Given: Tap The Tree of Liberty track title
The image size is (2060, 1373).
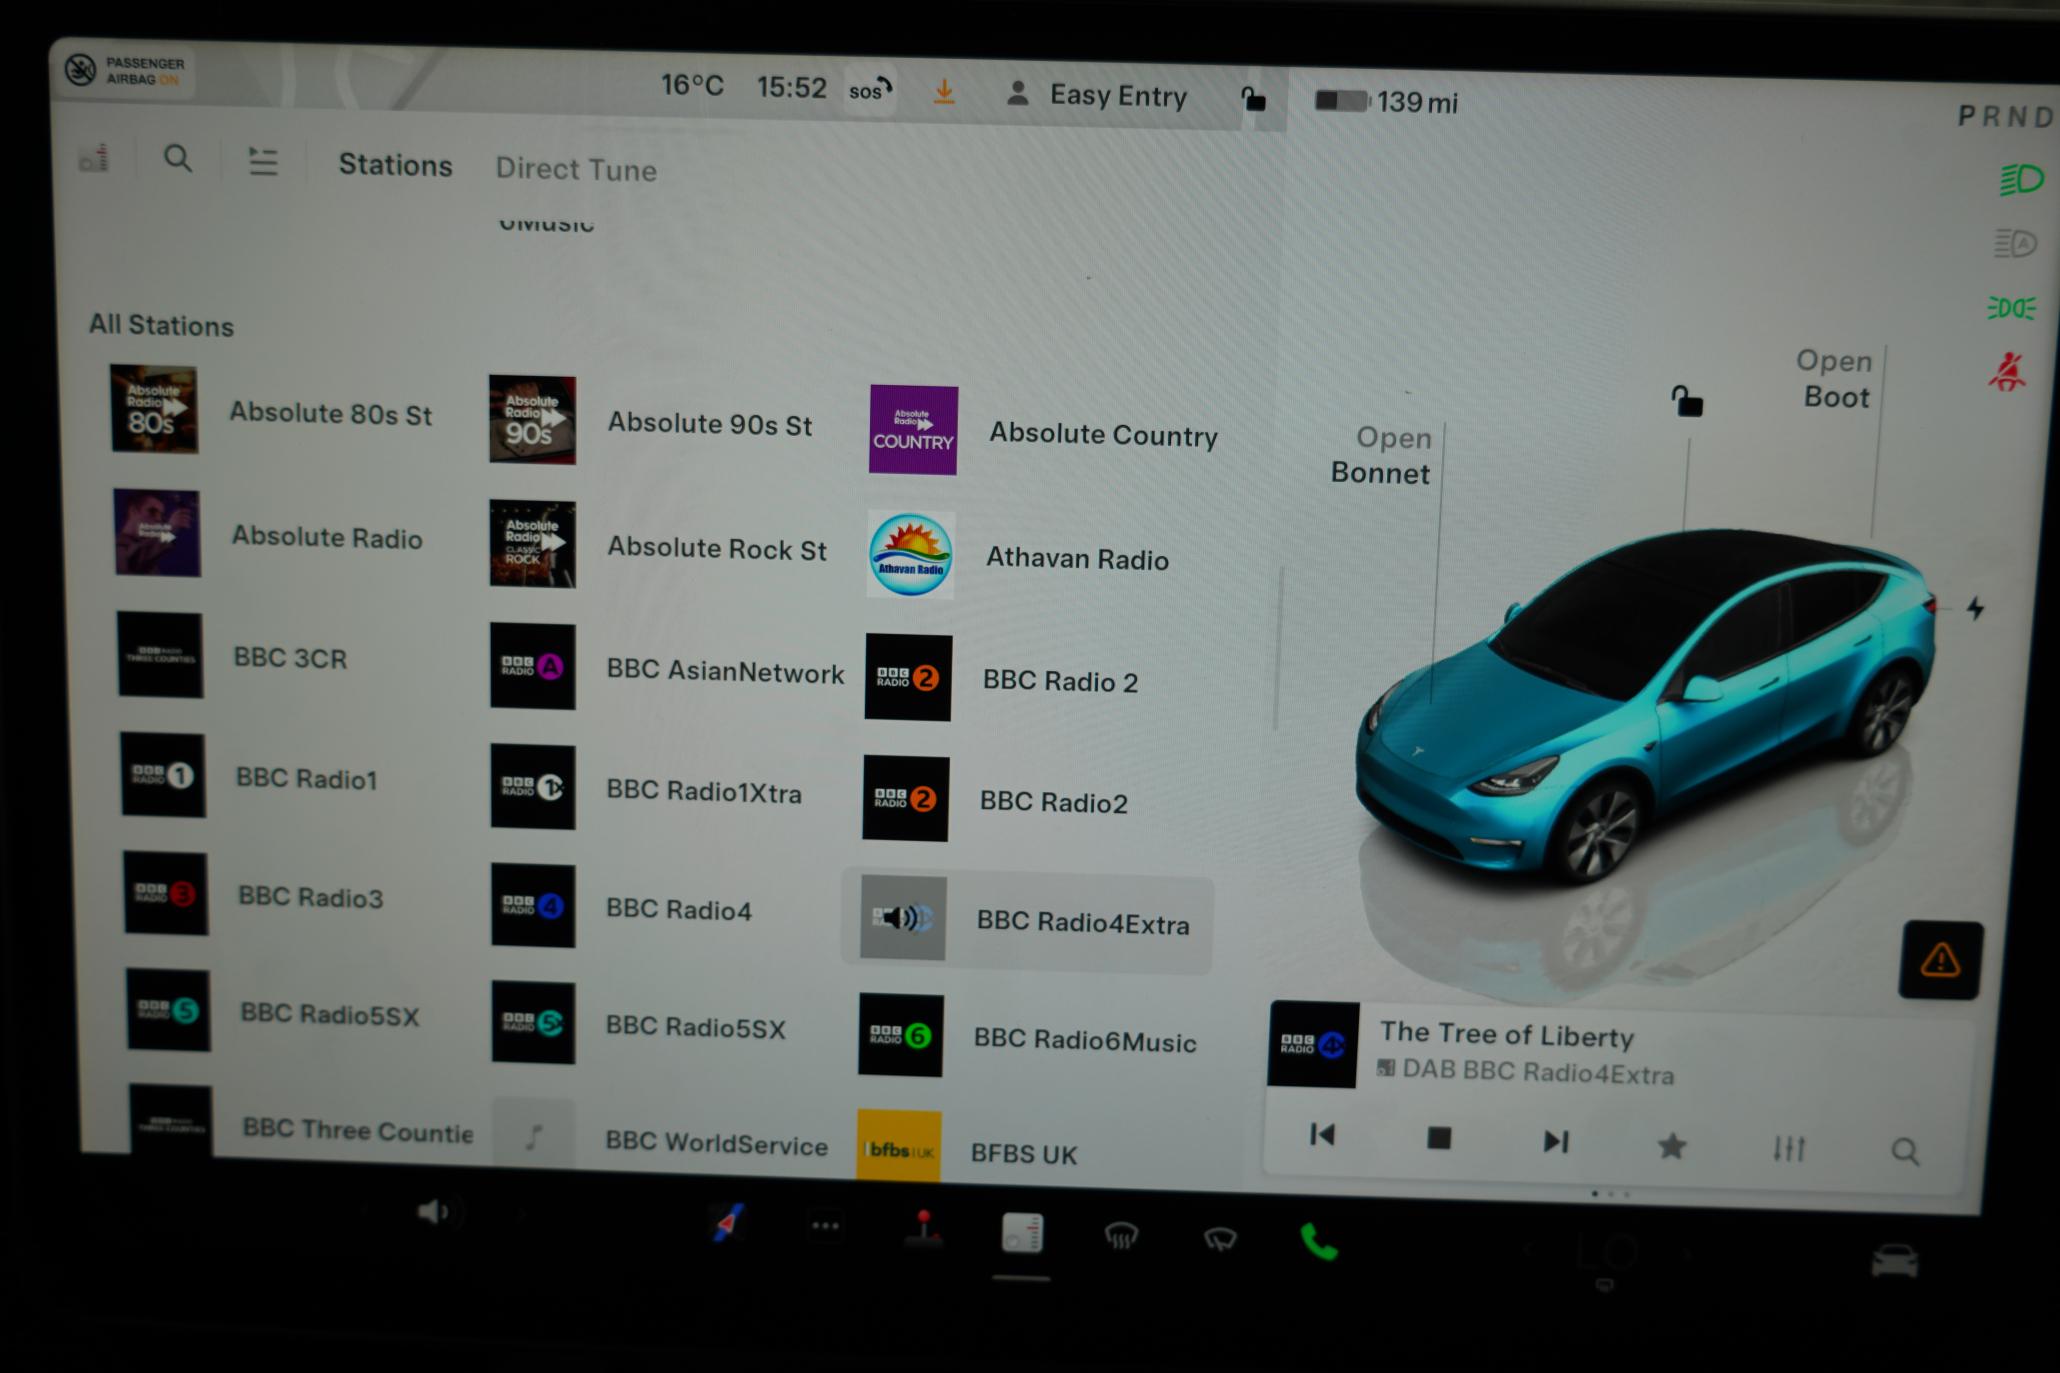Looking at the screenshot, I should [x=1507, y=1035].
